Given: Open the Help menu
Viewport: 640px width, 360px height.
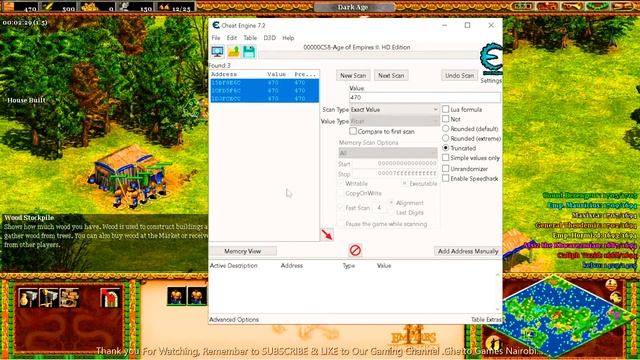Looking at the screenshot, I should (288, 38).
